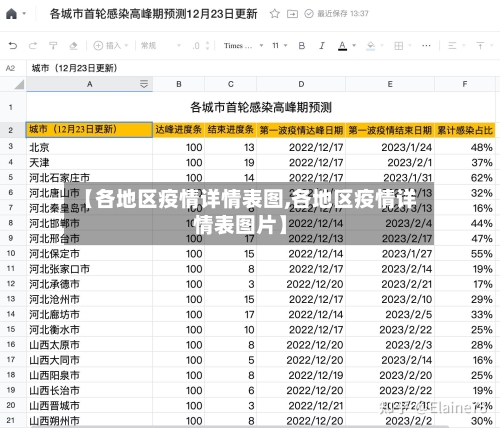Select row 10 header

tap(11, 253)
